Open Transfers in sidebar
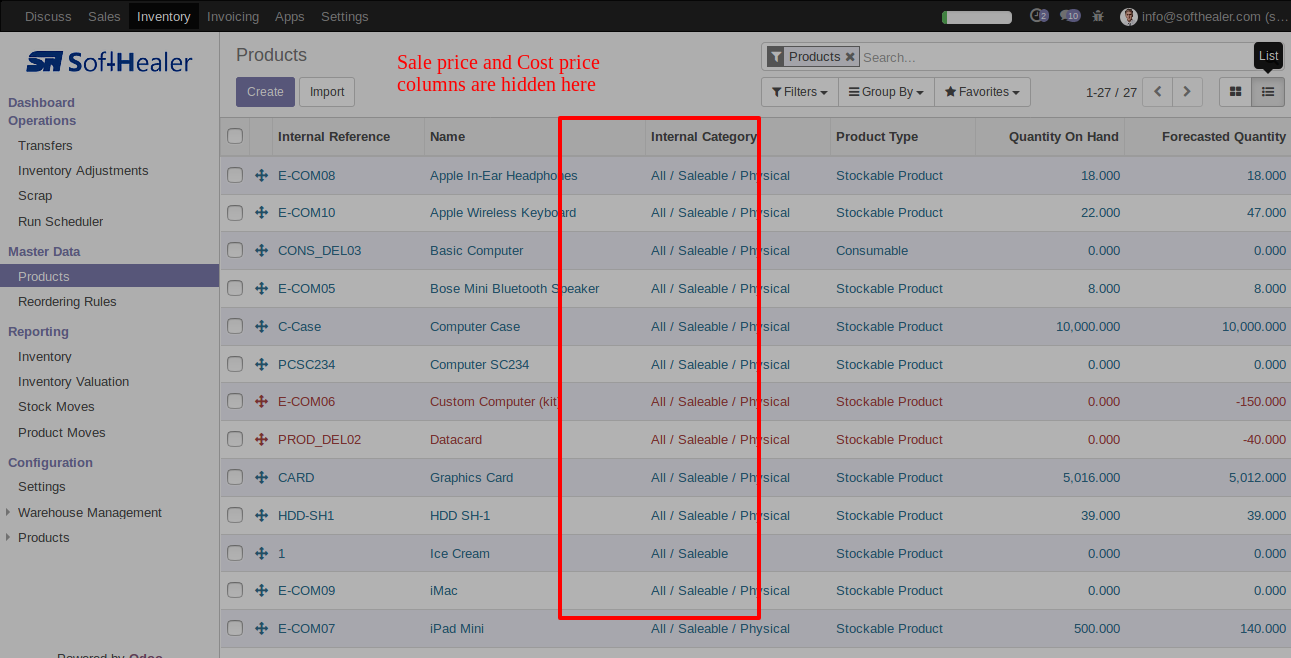This screenshot has height=658, width=1291. click(x=45, y=146)
